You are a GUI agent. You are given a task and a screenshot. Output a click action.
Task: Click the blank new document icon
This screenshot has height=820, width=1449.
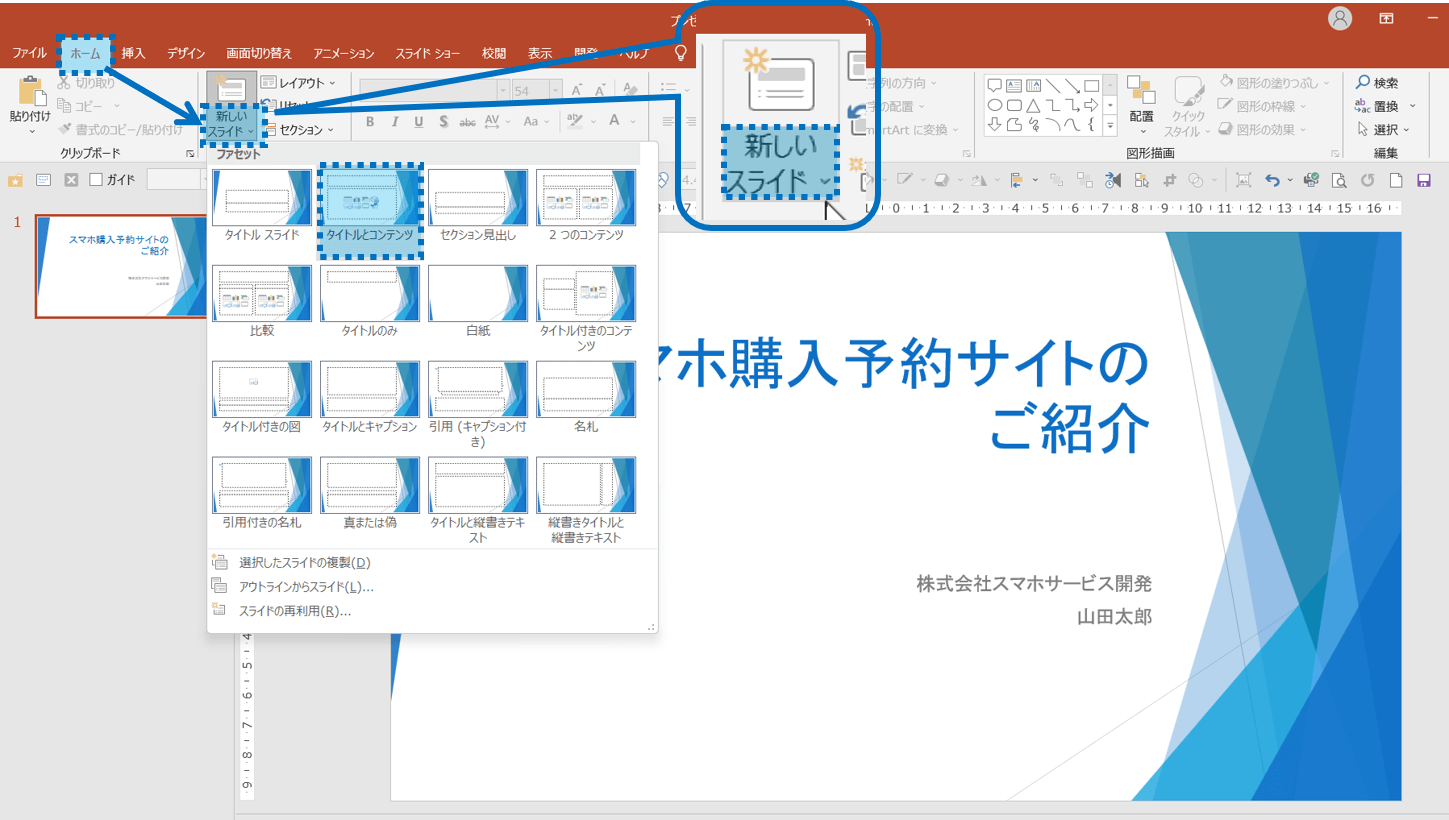1396,180
